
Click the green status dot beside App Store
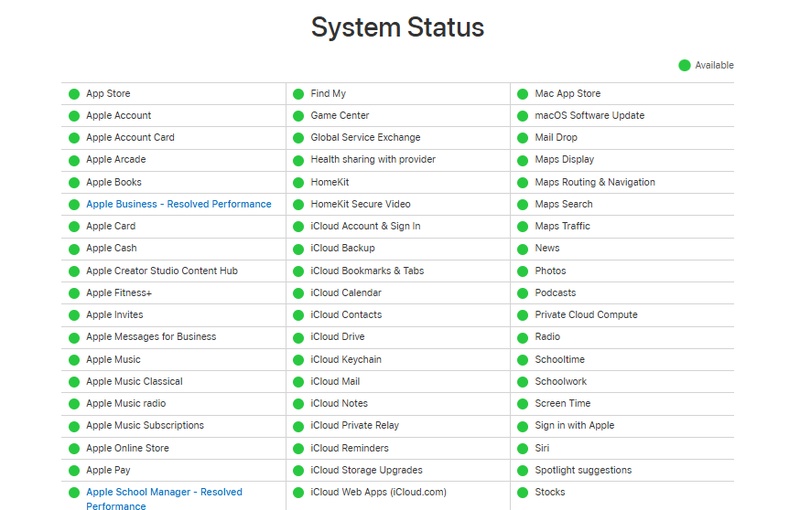74,94
